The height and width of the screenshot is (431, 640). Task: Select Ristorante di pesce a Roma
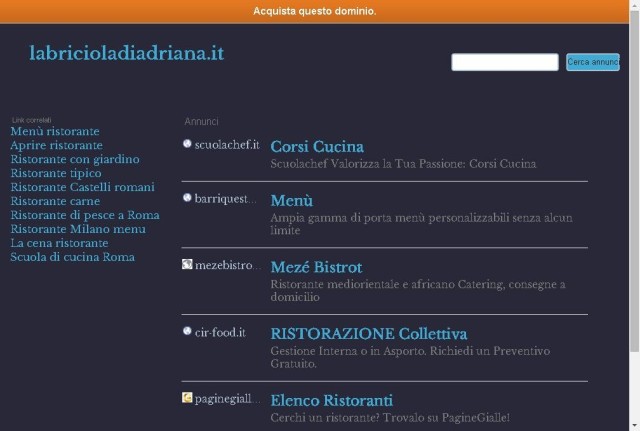click(85, 215)
